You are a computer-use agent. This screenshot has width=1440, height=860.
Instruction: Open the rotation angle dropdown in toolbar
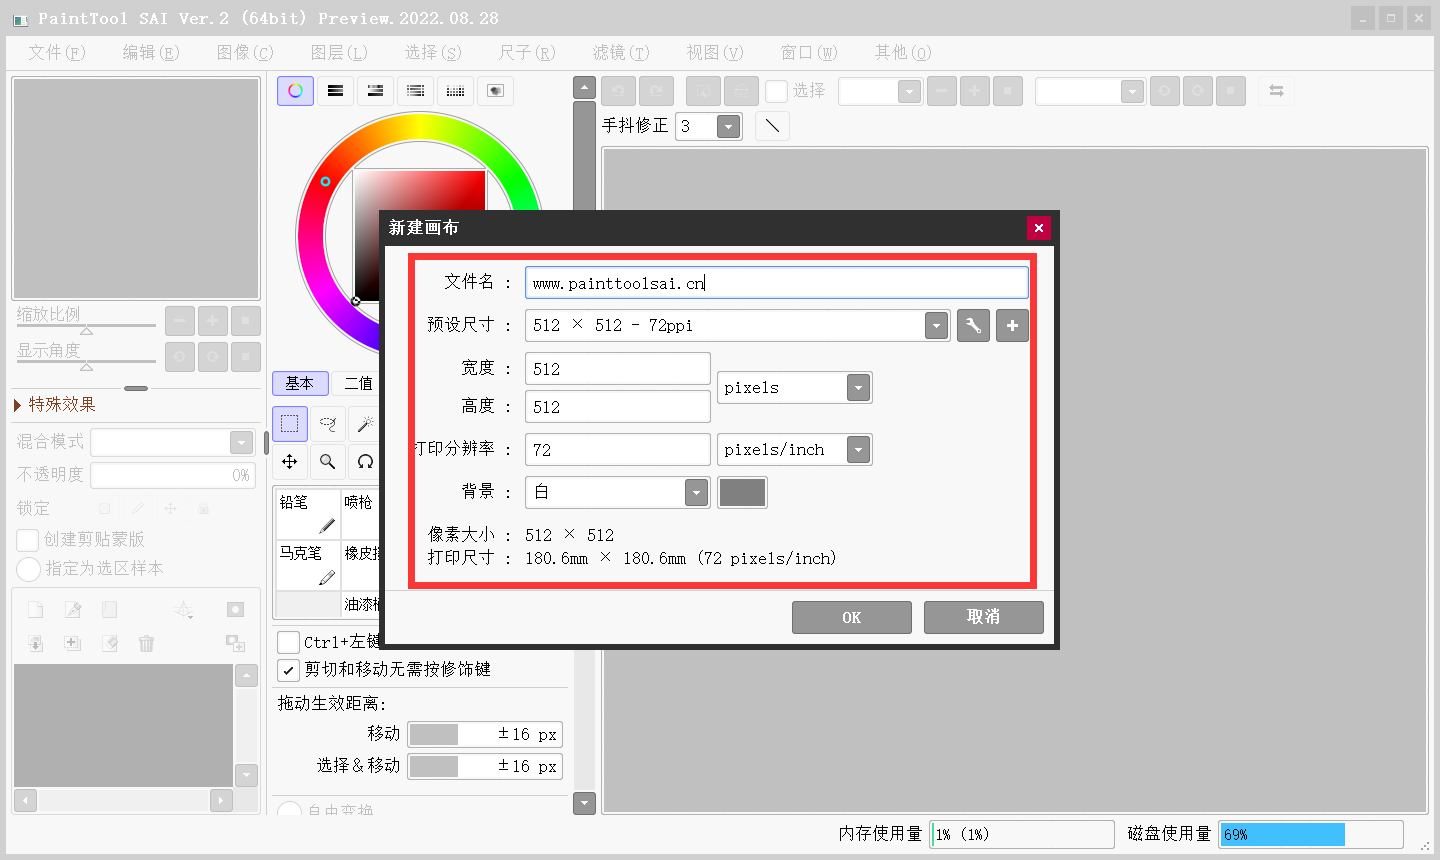point(1132,91)
